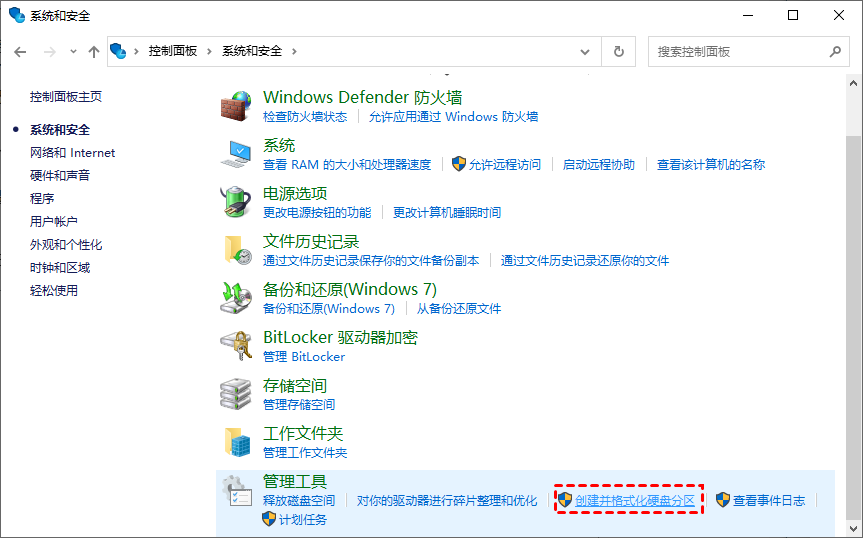Open 外观和个性化 category in sidebar

(x=66, y=245)
